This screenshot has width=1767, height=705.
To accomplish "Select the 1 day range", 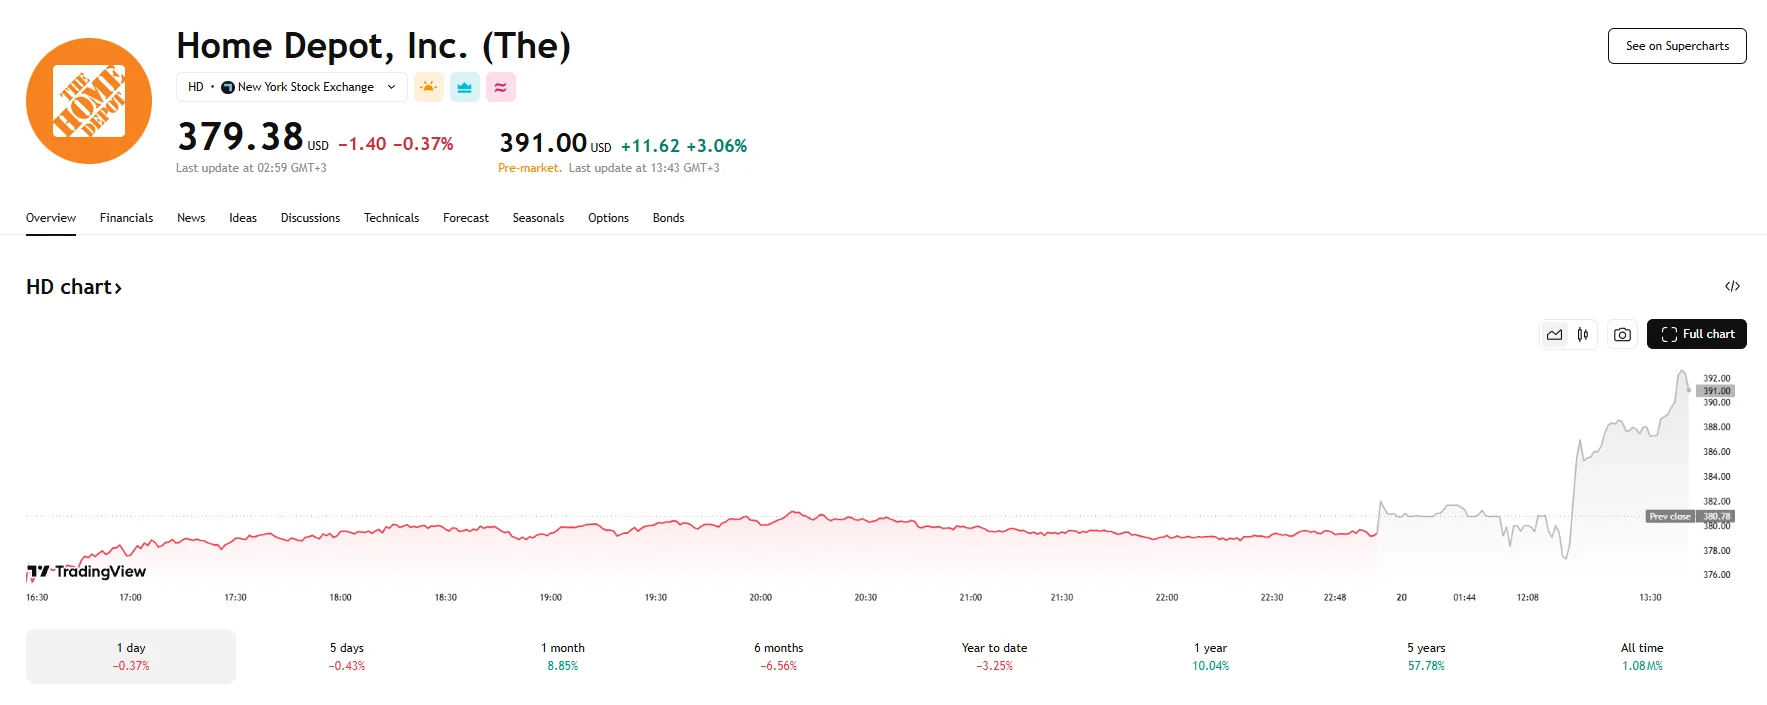I will [131, 656].
